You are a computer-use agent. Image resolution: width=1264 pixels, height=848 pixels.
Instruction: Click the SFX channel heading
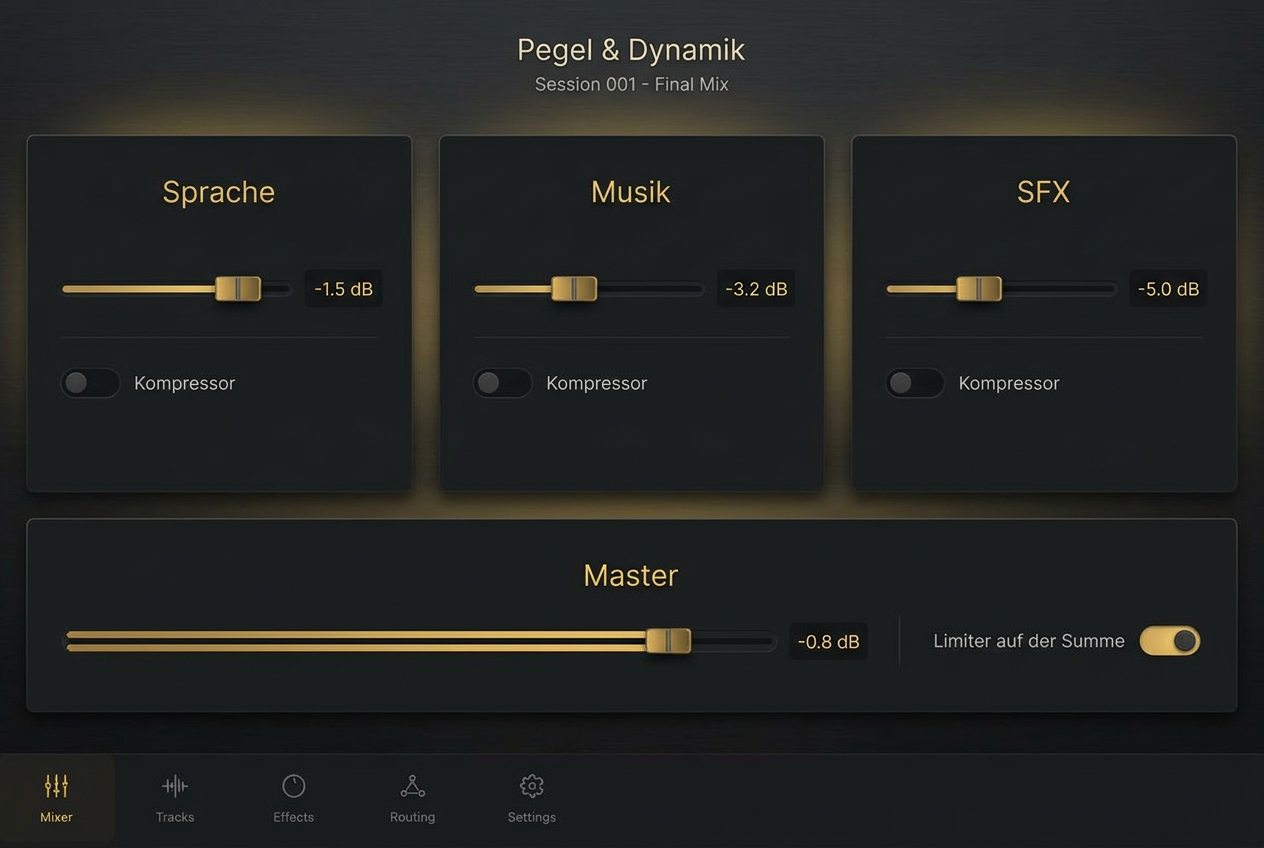(1043, 192)
